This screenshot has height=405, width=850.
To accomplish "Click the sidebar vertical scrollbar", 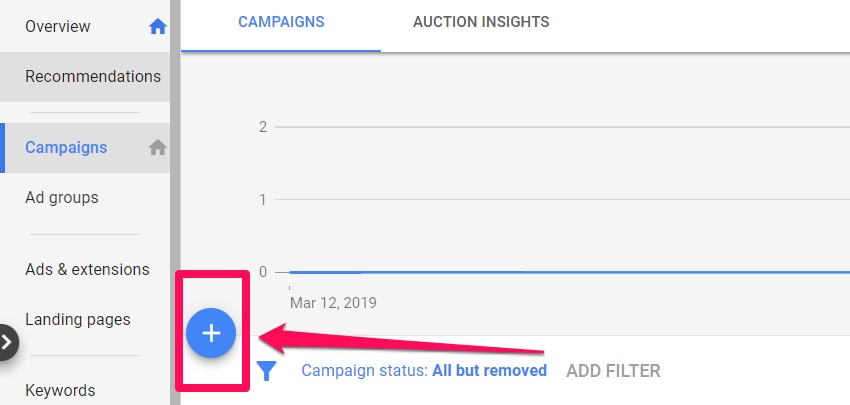I will 175,202.
